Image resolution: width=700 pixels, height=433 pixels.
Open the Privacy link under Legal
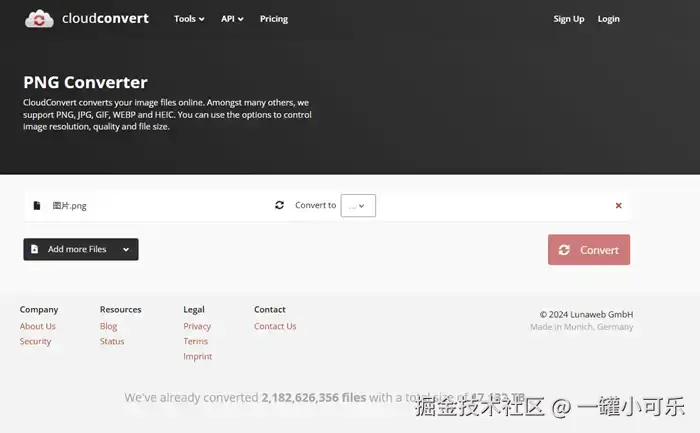(197, 326)
